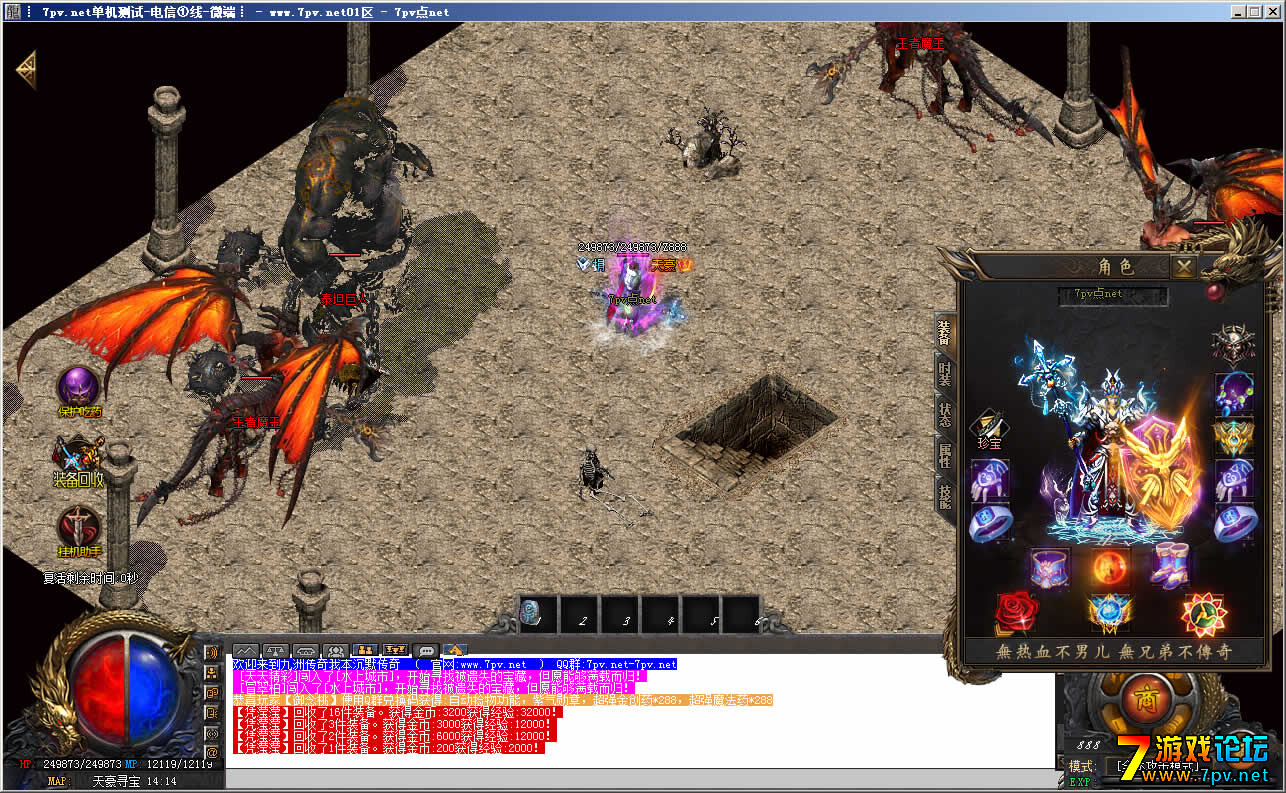Click the third chat channel tab icon
Screen dimensions: 1286x793
point(306,650)
